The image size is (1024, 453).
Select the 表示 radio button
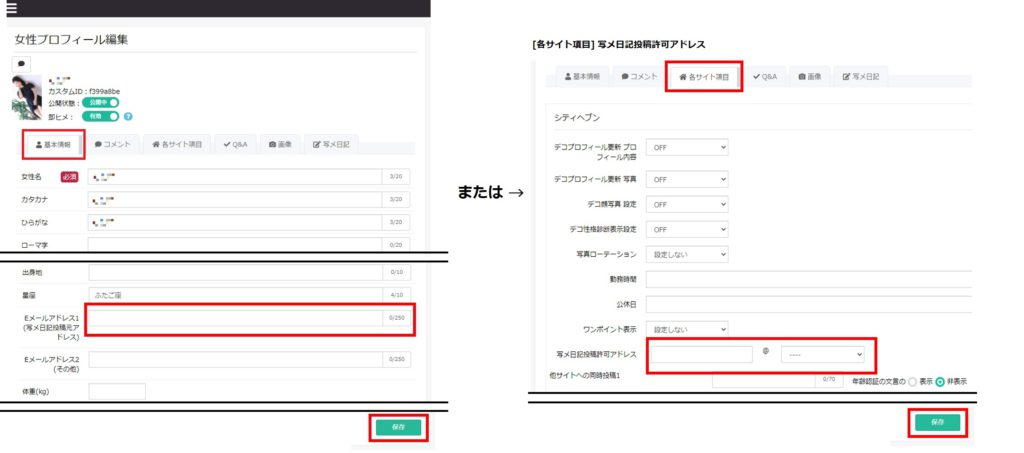[x=912, y=382]
